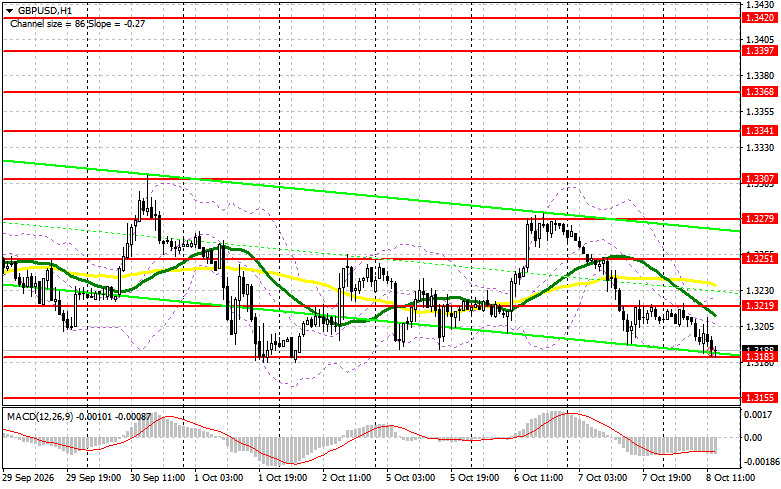Screen dimensions: 781x489
Task: Click the 1.3430 price axis value
Action: pos(760,4)
